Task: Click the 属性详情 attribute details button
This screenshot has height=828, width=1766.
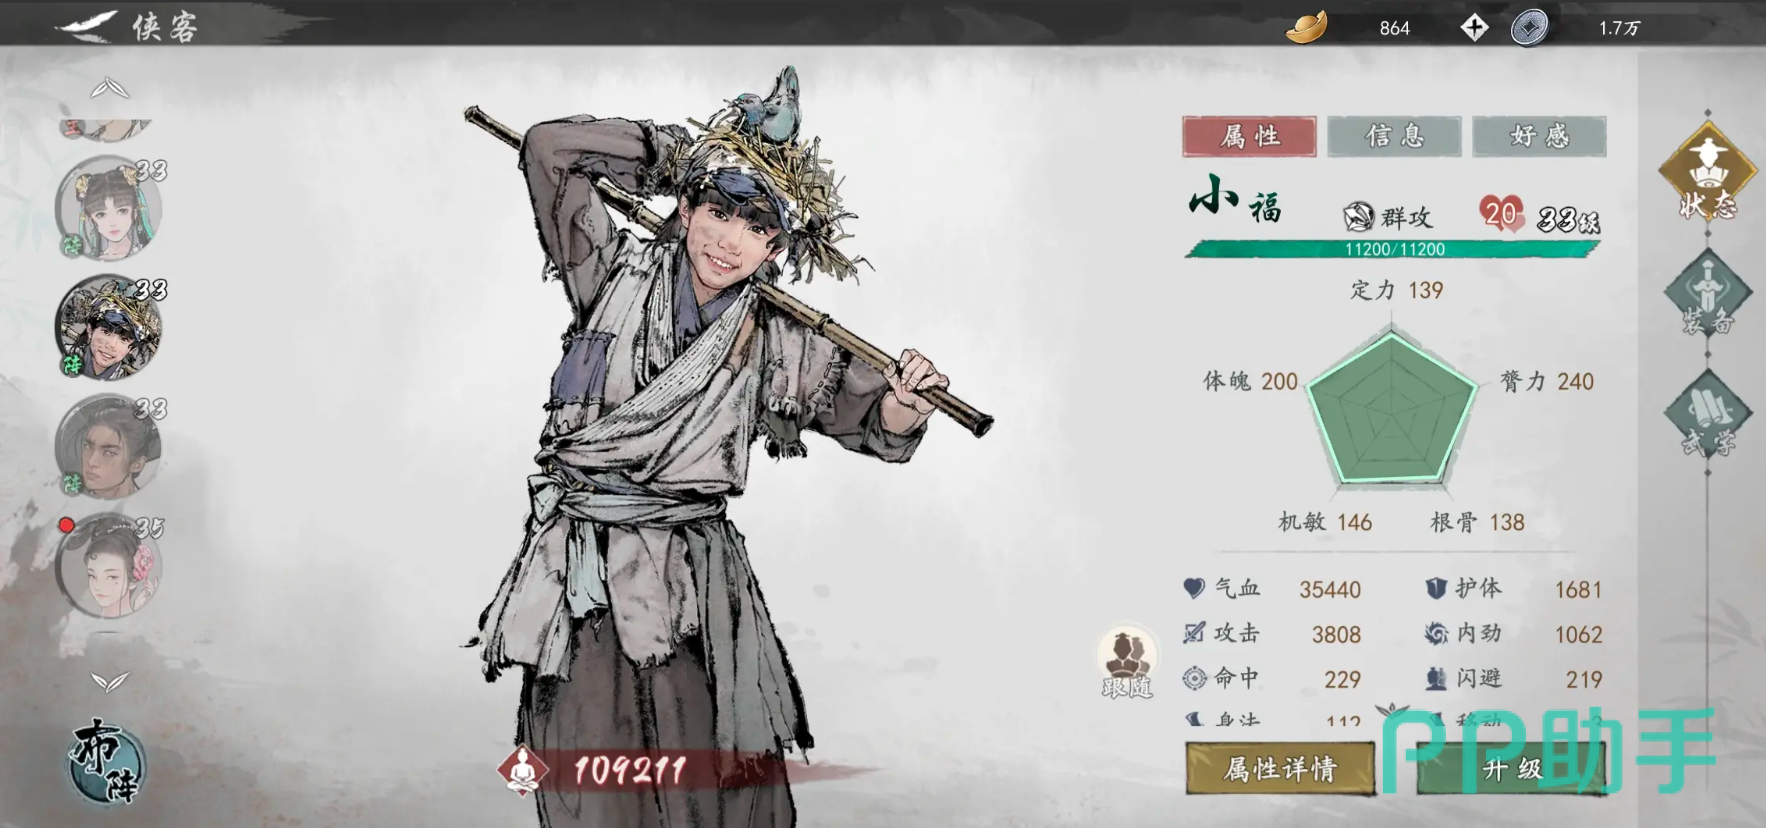Action: click(1280, 768)
